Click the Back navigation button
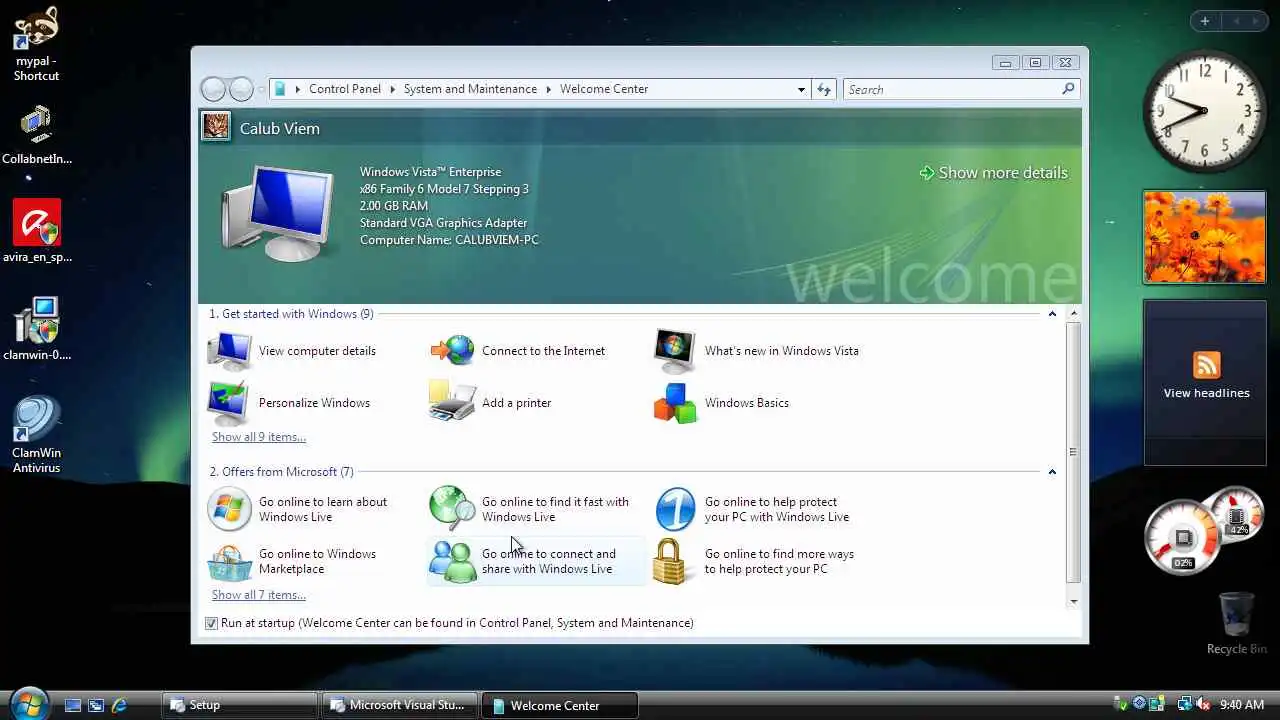This screenshot has height=720, width=1280. (x=213, y=89)
